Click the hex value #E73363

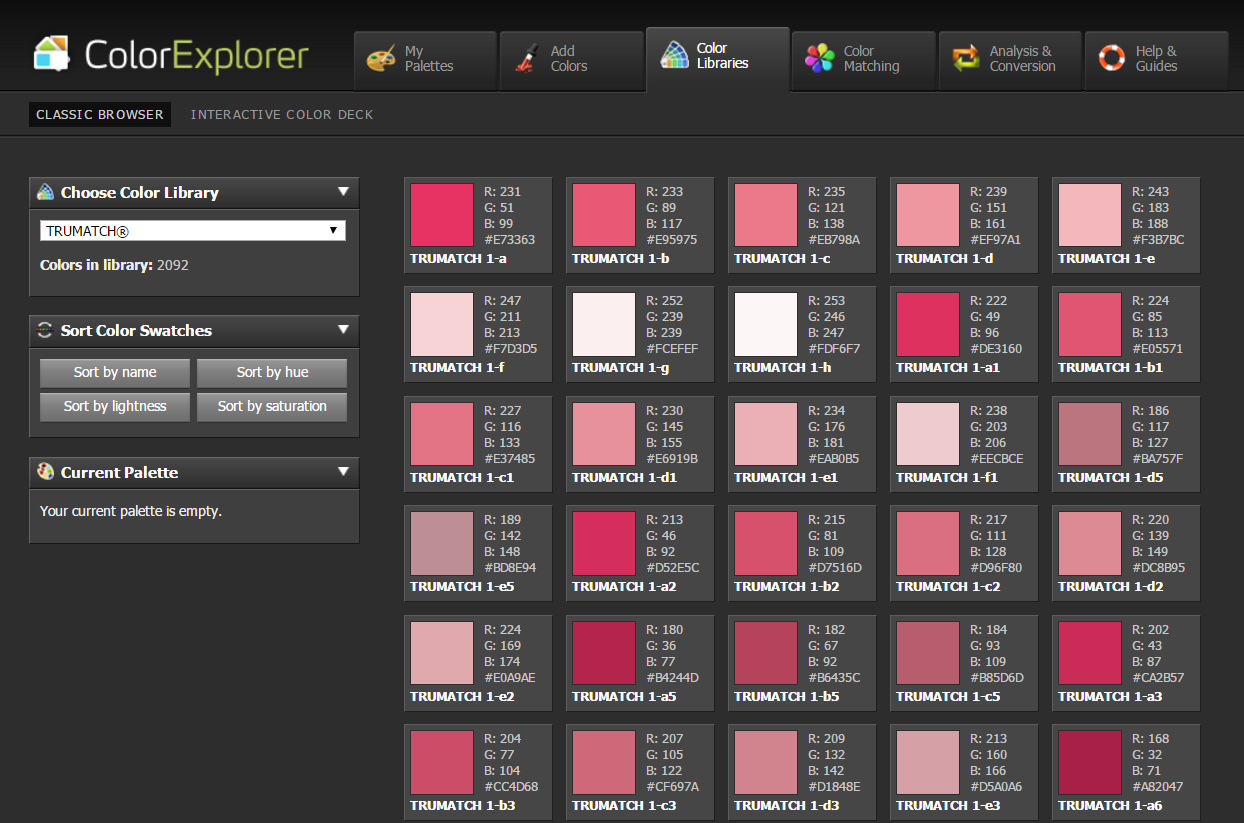509,240
